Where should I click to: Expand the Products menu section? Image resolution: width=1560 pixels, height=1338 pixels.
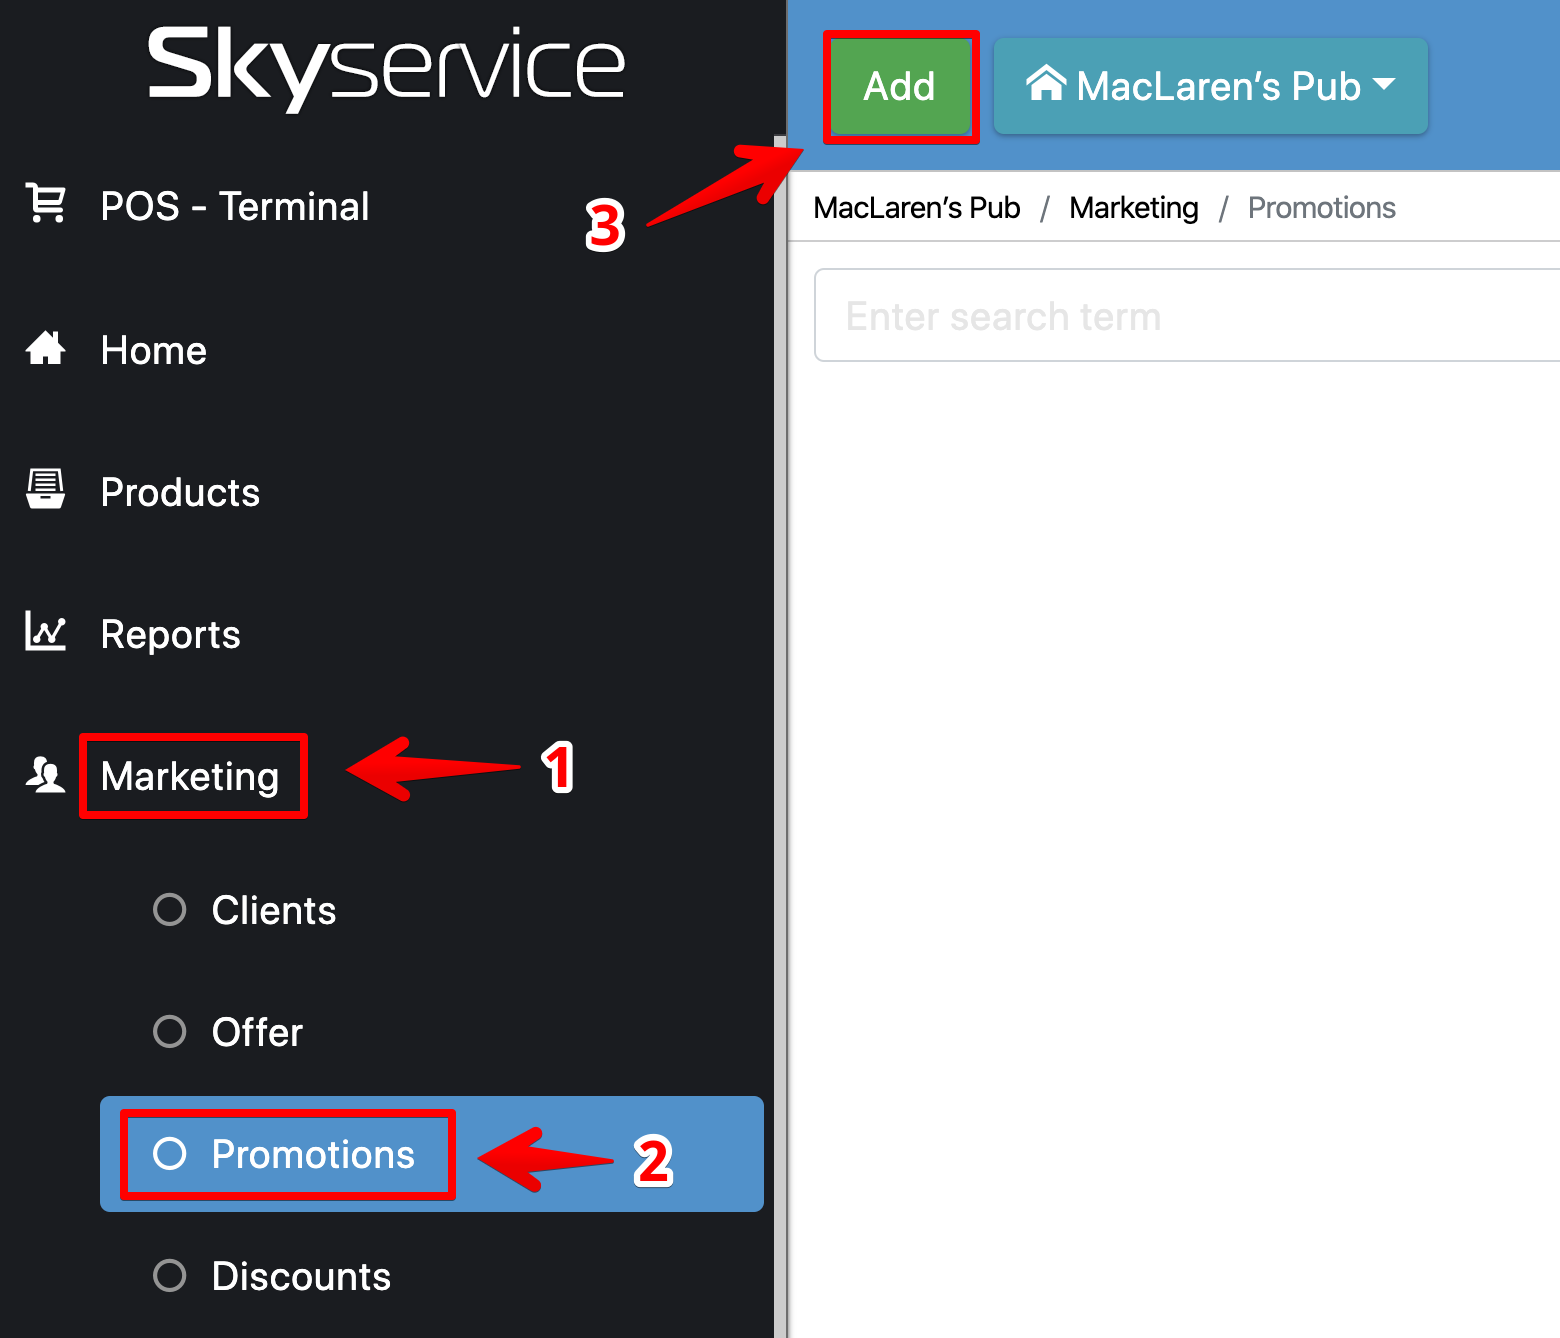(x=180, y=492)
